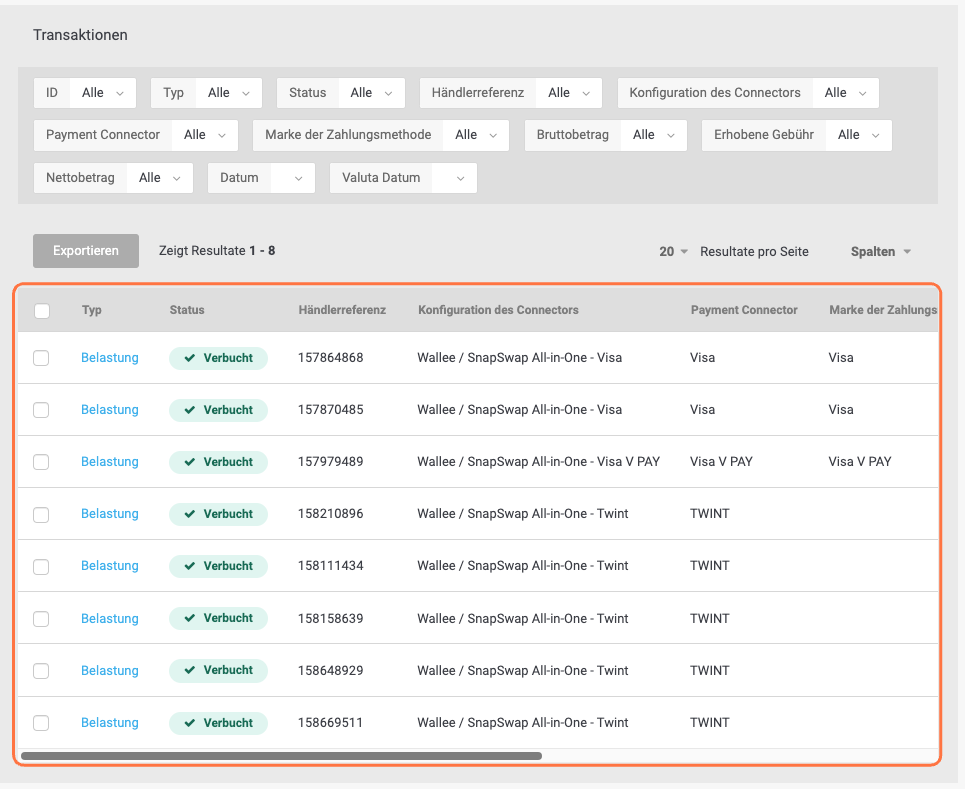This screenshot has width=965, height=789.
Task: Click the Exportieren button
Action: (86, 251)
